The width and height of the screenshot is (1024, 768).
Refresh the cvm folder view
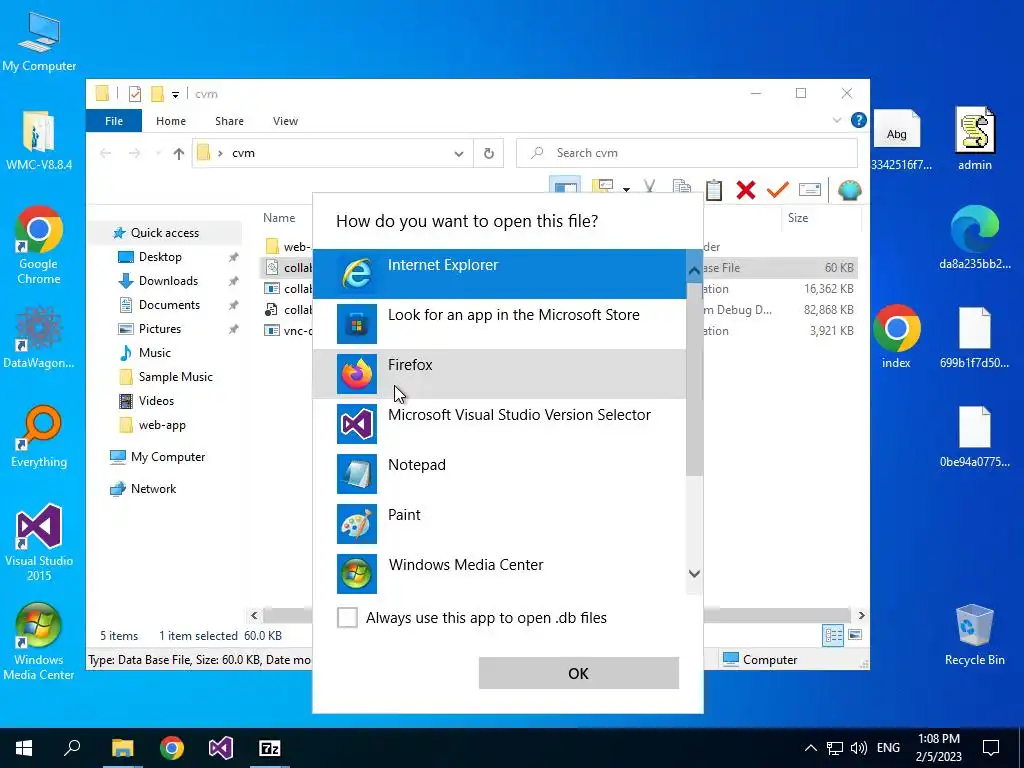[x=488, y=153]
